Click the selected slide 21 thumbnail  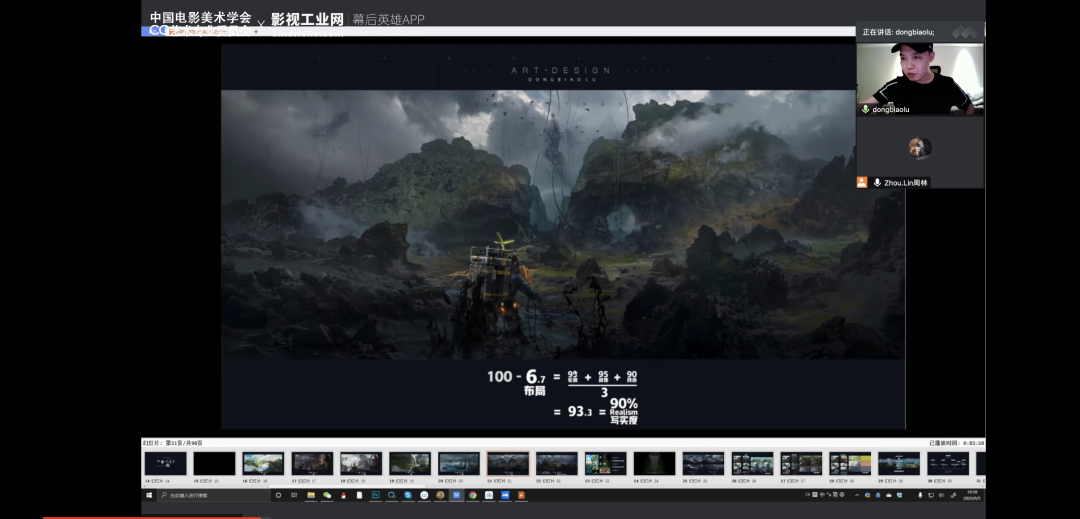point(508,464)
